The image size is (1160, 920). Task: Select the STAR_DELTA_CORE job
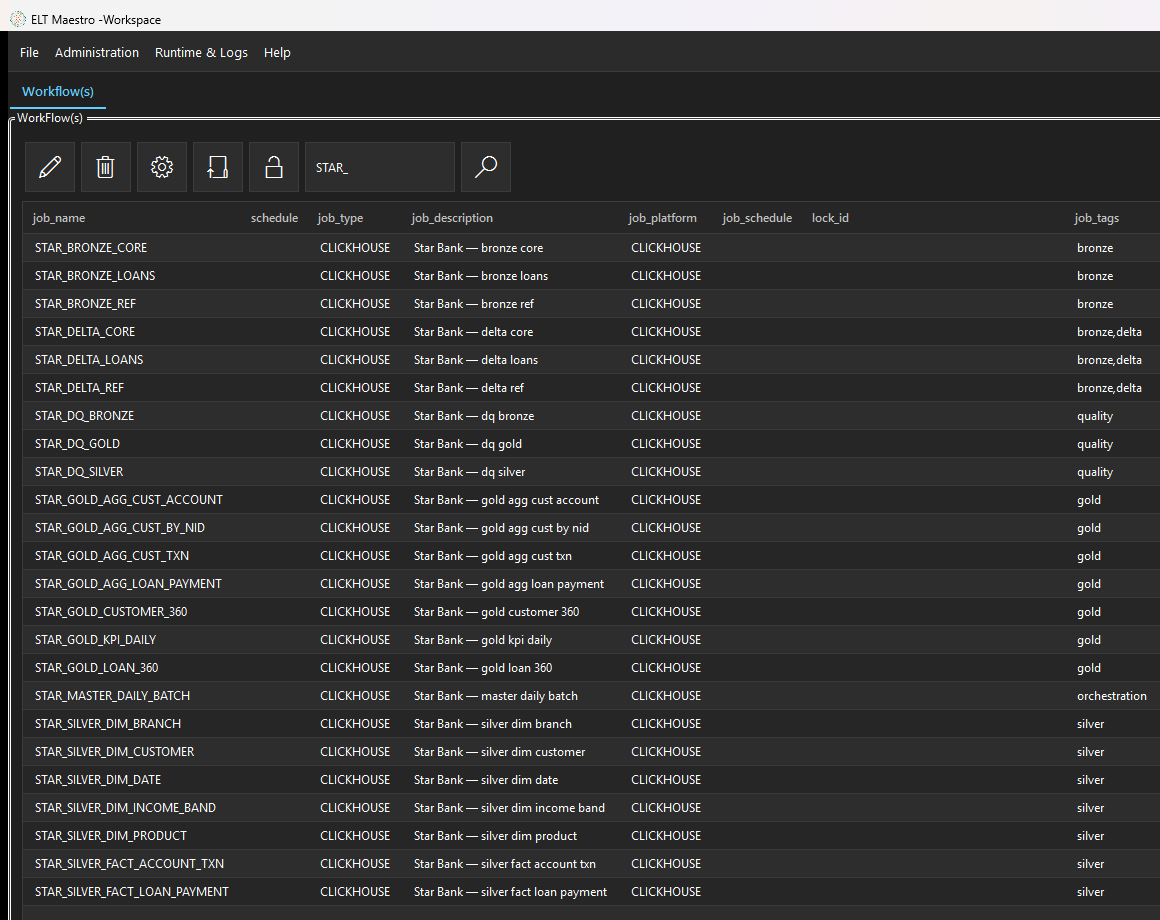[85, 332]
